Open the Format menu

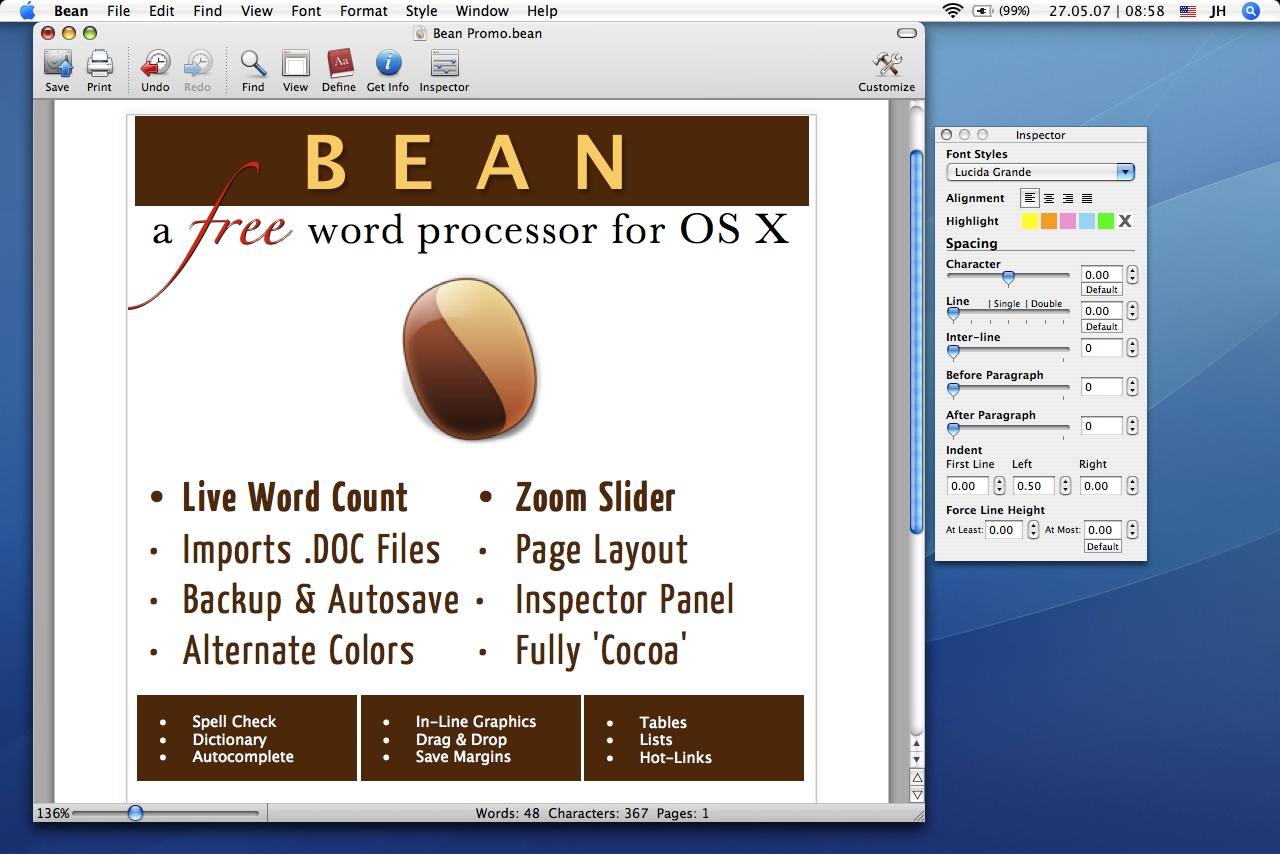[x=363, y=11]
